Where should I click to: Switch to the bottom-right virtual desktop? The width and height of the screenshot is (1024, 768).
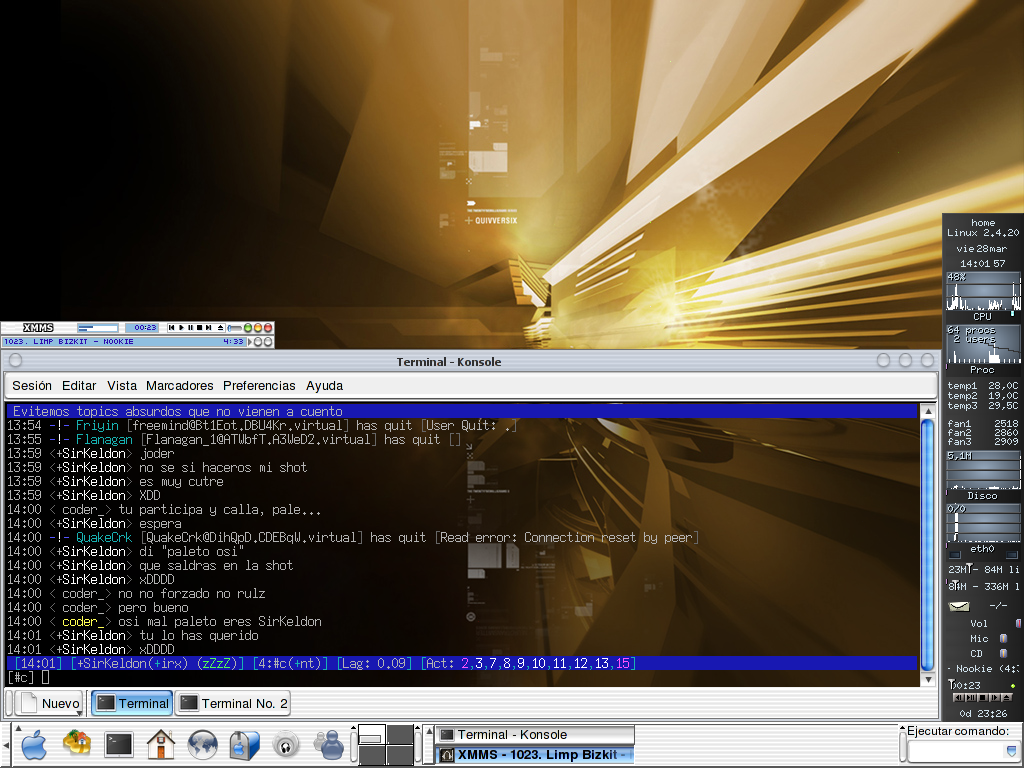[x=400, y=754]
